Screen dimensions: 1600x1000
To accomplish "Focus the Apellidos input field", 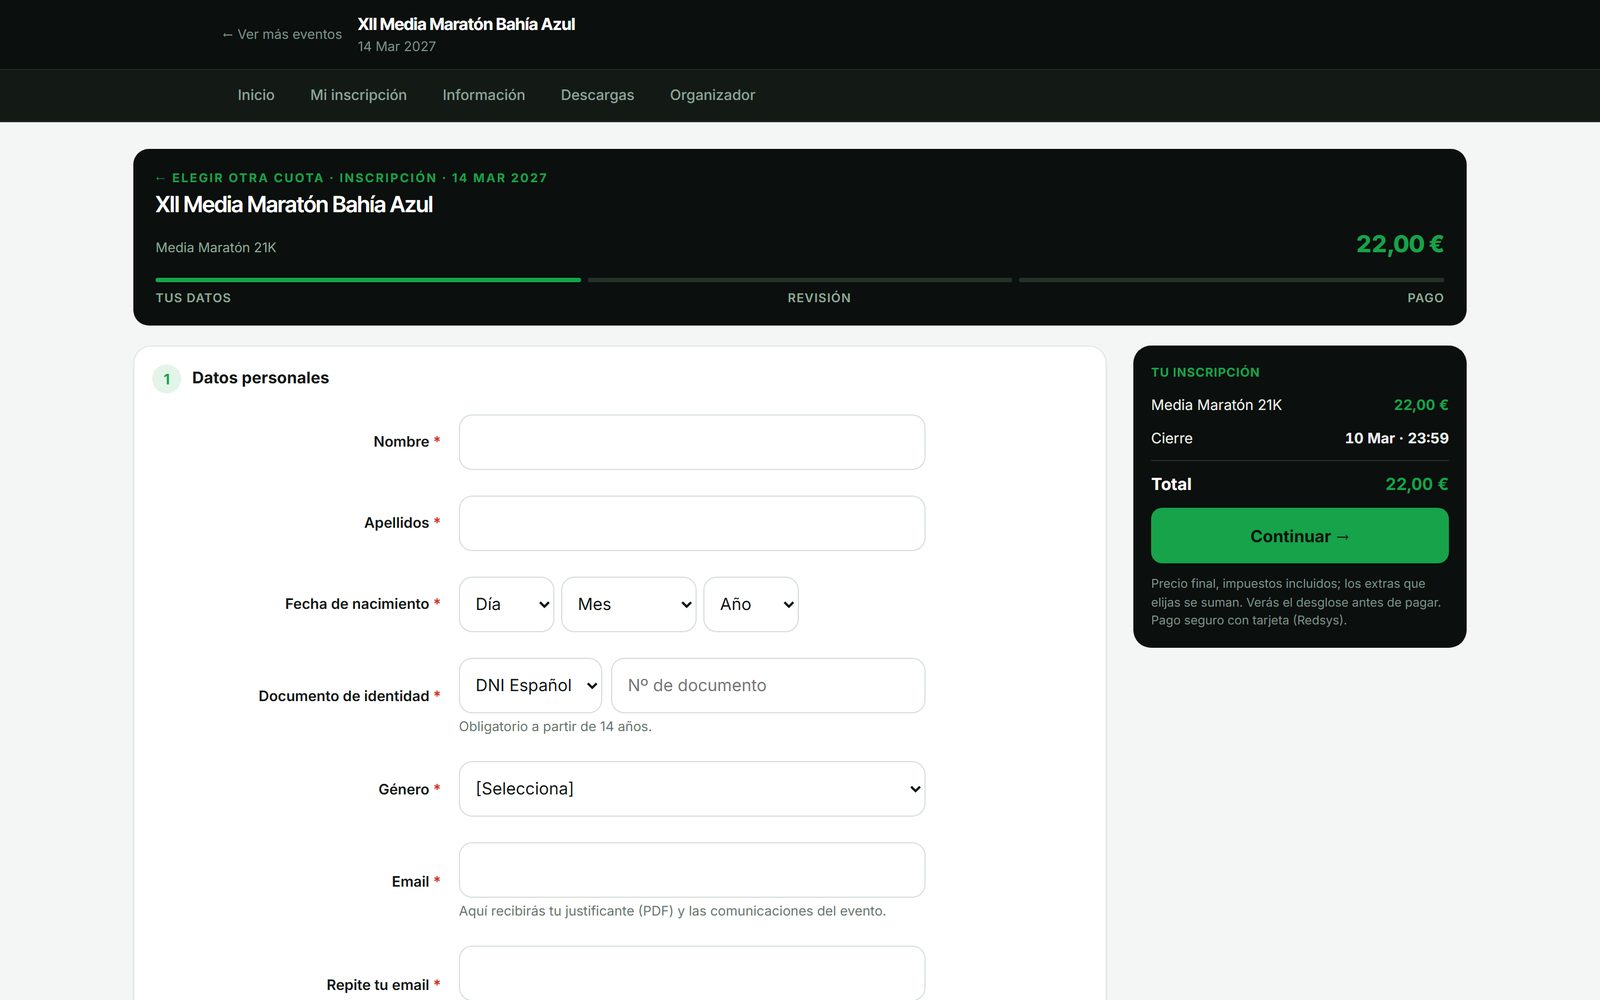I will (x=692, y=523).
